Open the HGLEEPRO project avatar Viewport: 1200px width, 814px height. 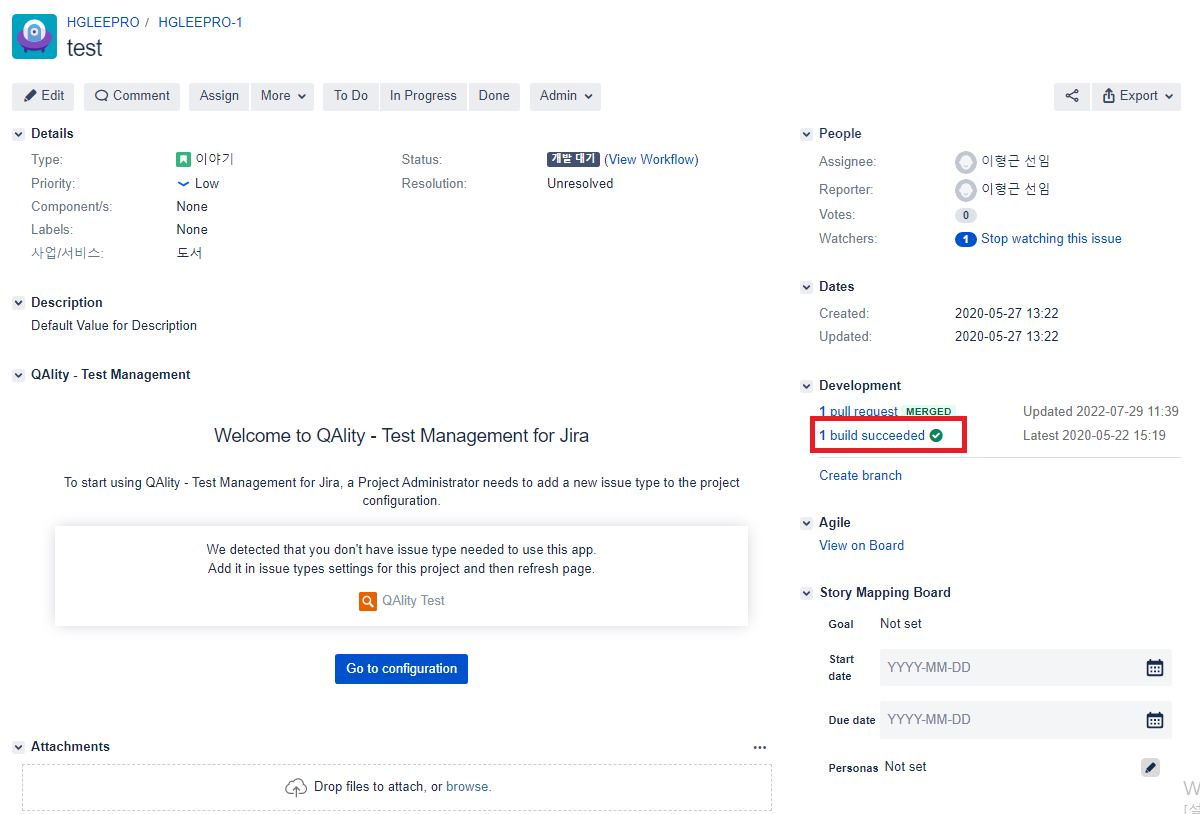tap(35, 37)
